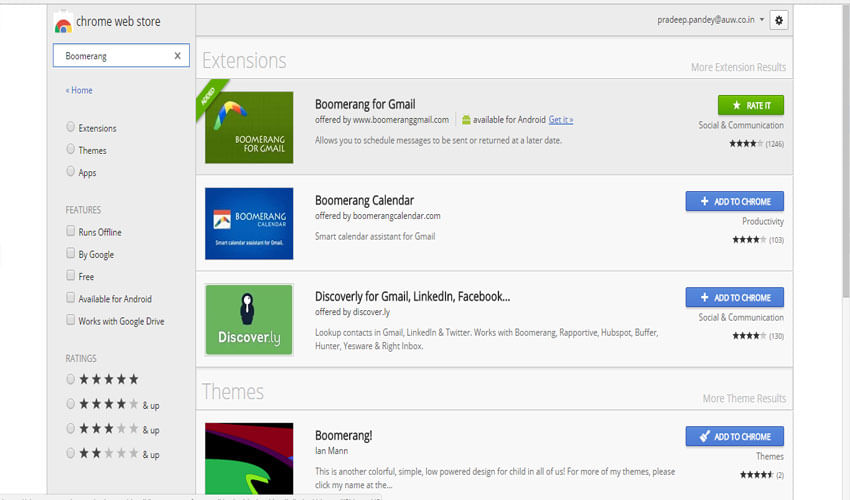Screen dimensions: 850x500
Task: Enable the By Google checkbox
Action: point(70,253)
